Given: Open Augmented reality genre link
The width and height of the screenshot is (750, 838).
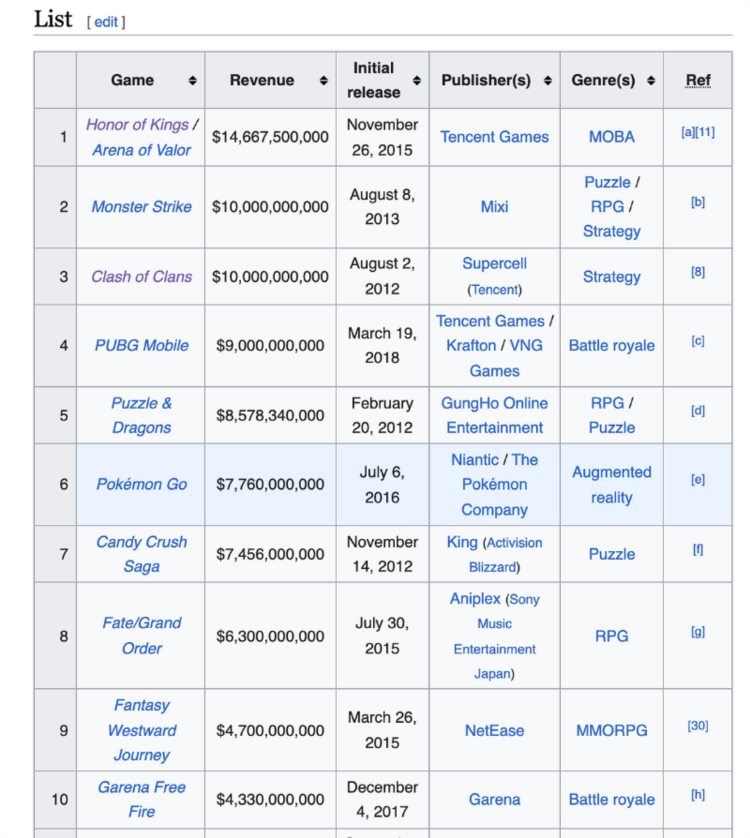Looking at the screenshot, I should (611, 484).
